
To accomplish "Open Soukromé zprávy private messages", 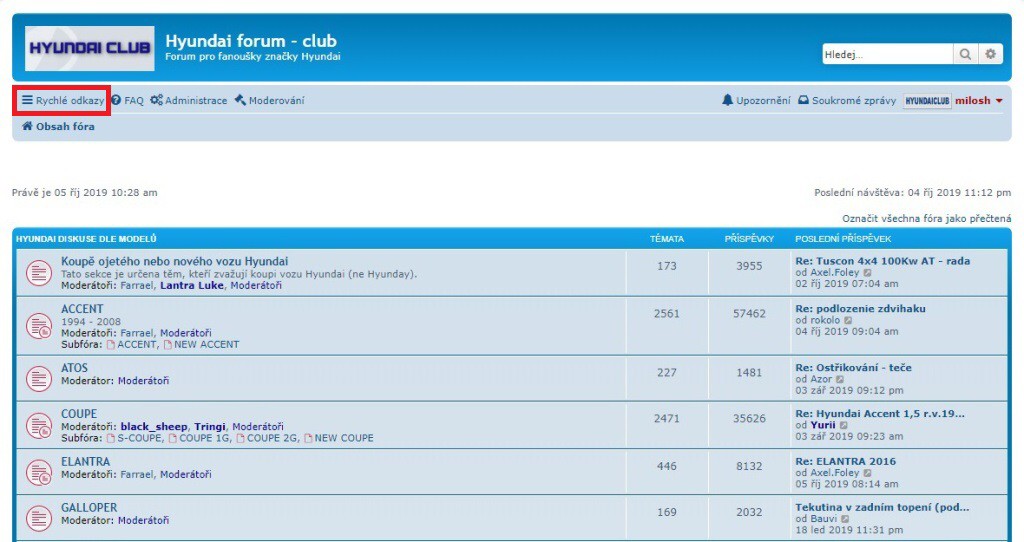I will [x=847, y=101].
